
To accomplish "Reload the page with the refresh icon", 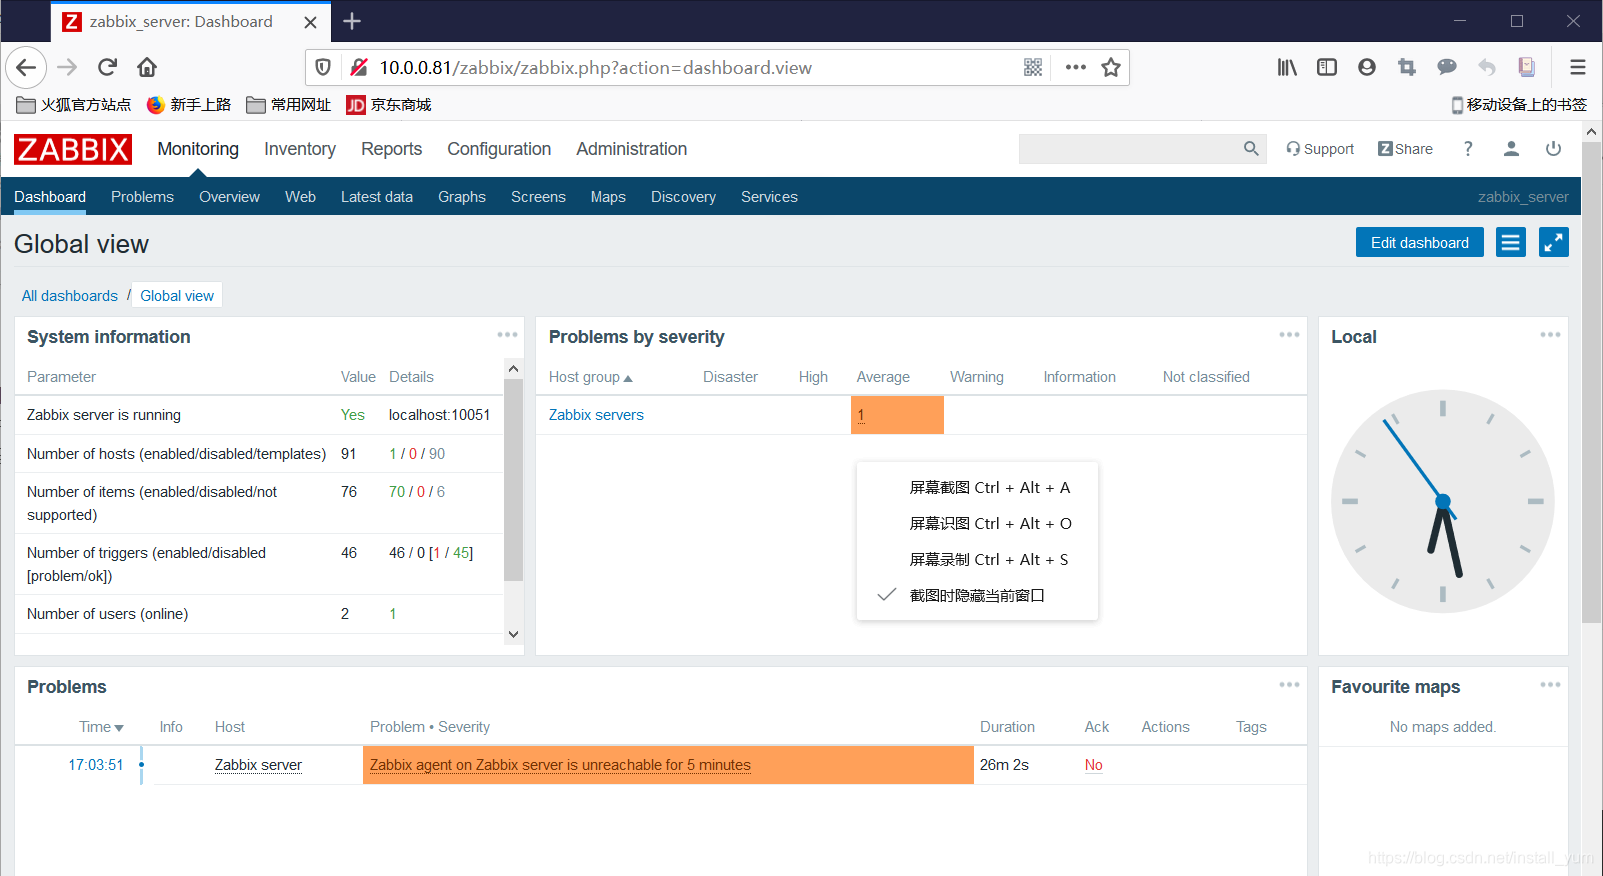I will [x=107, y=67].
